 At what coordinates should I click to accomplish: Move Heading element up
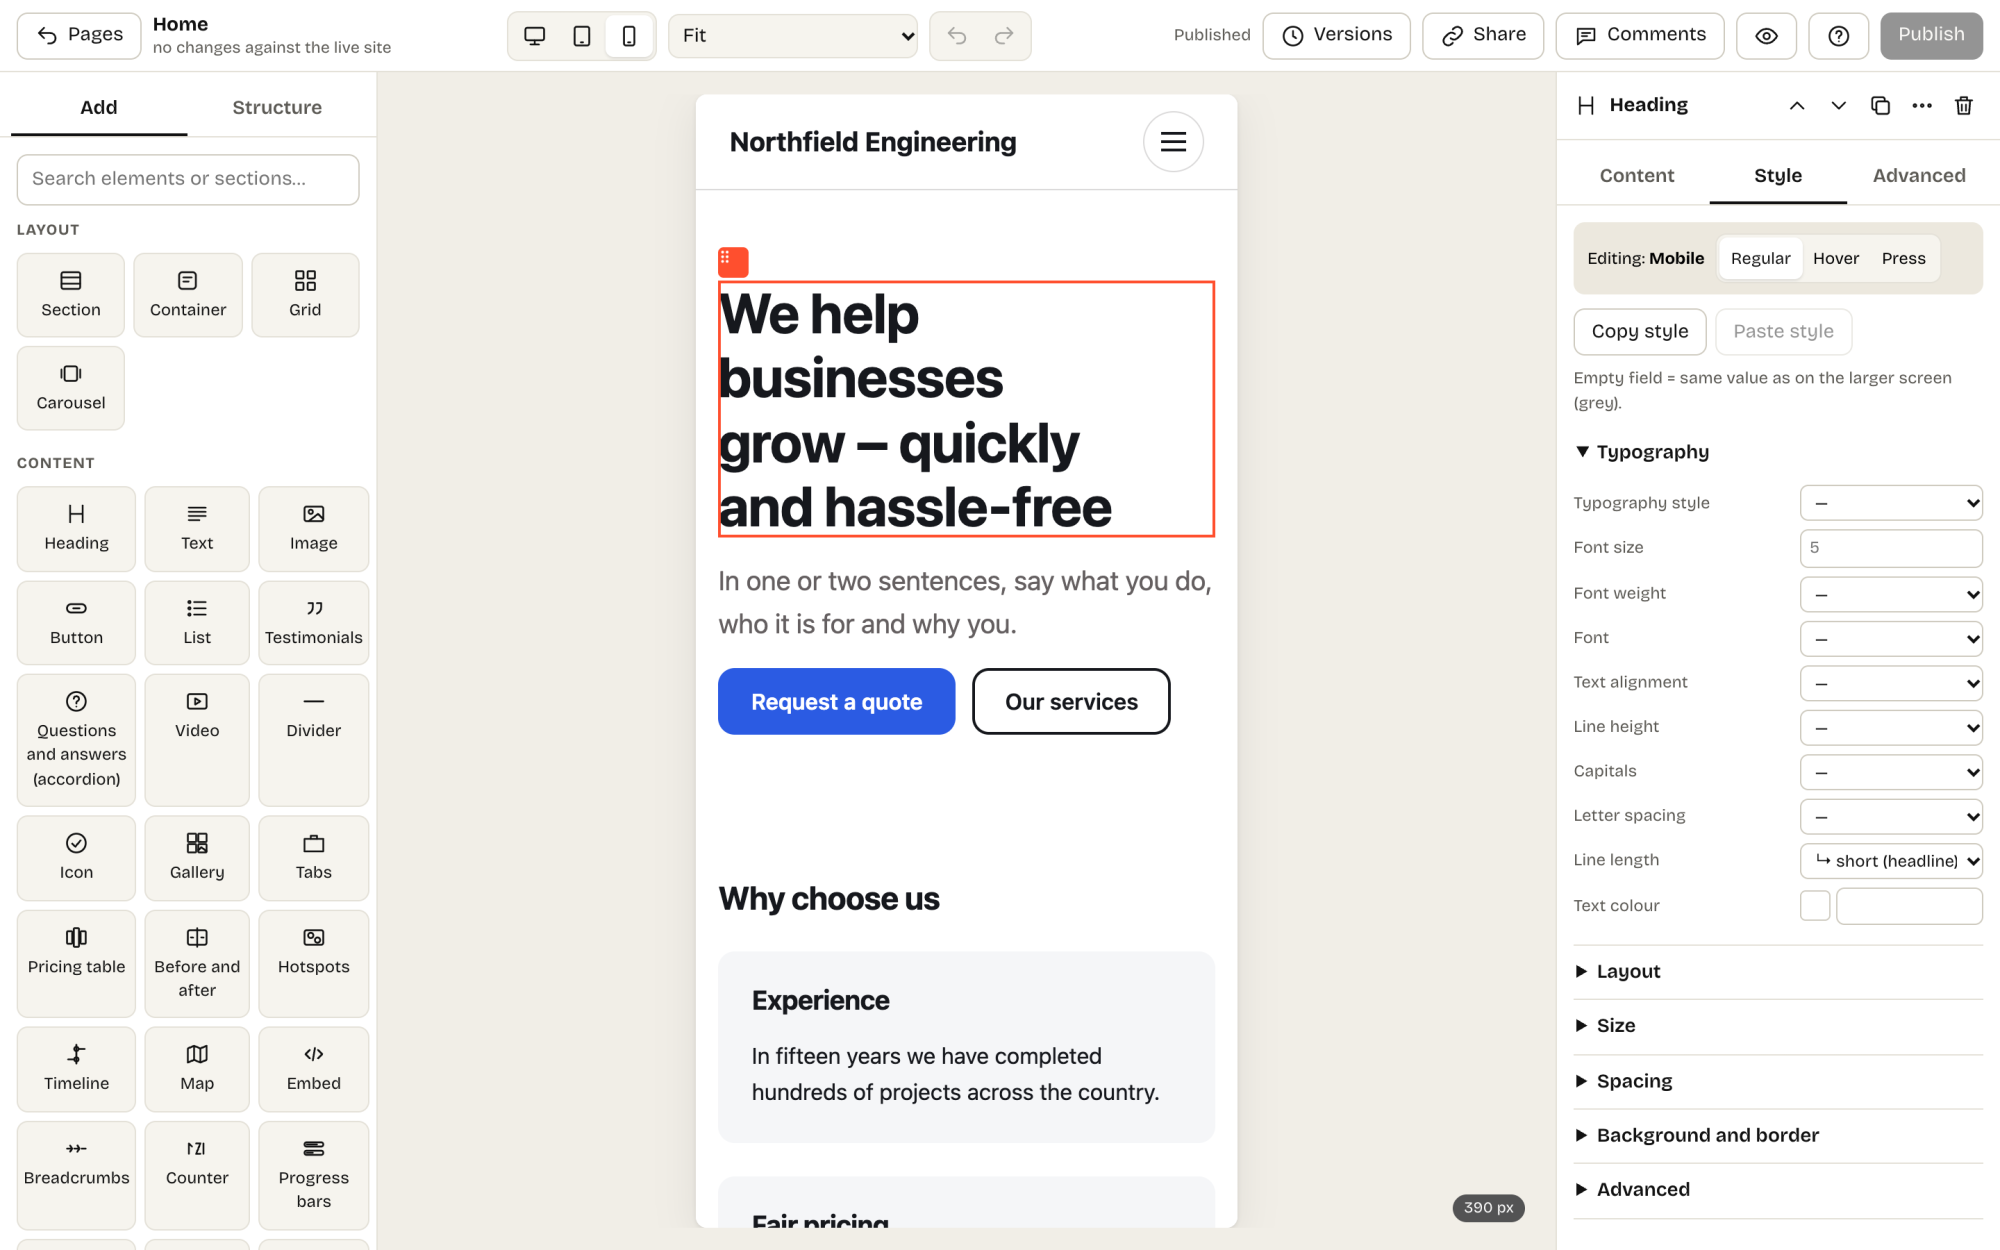1797,106
